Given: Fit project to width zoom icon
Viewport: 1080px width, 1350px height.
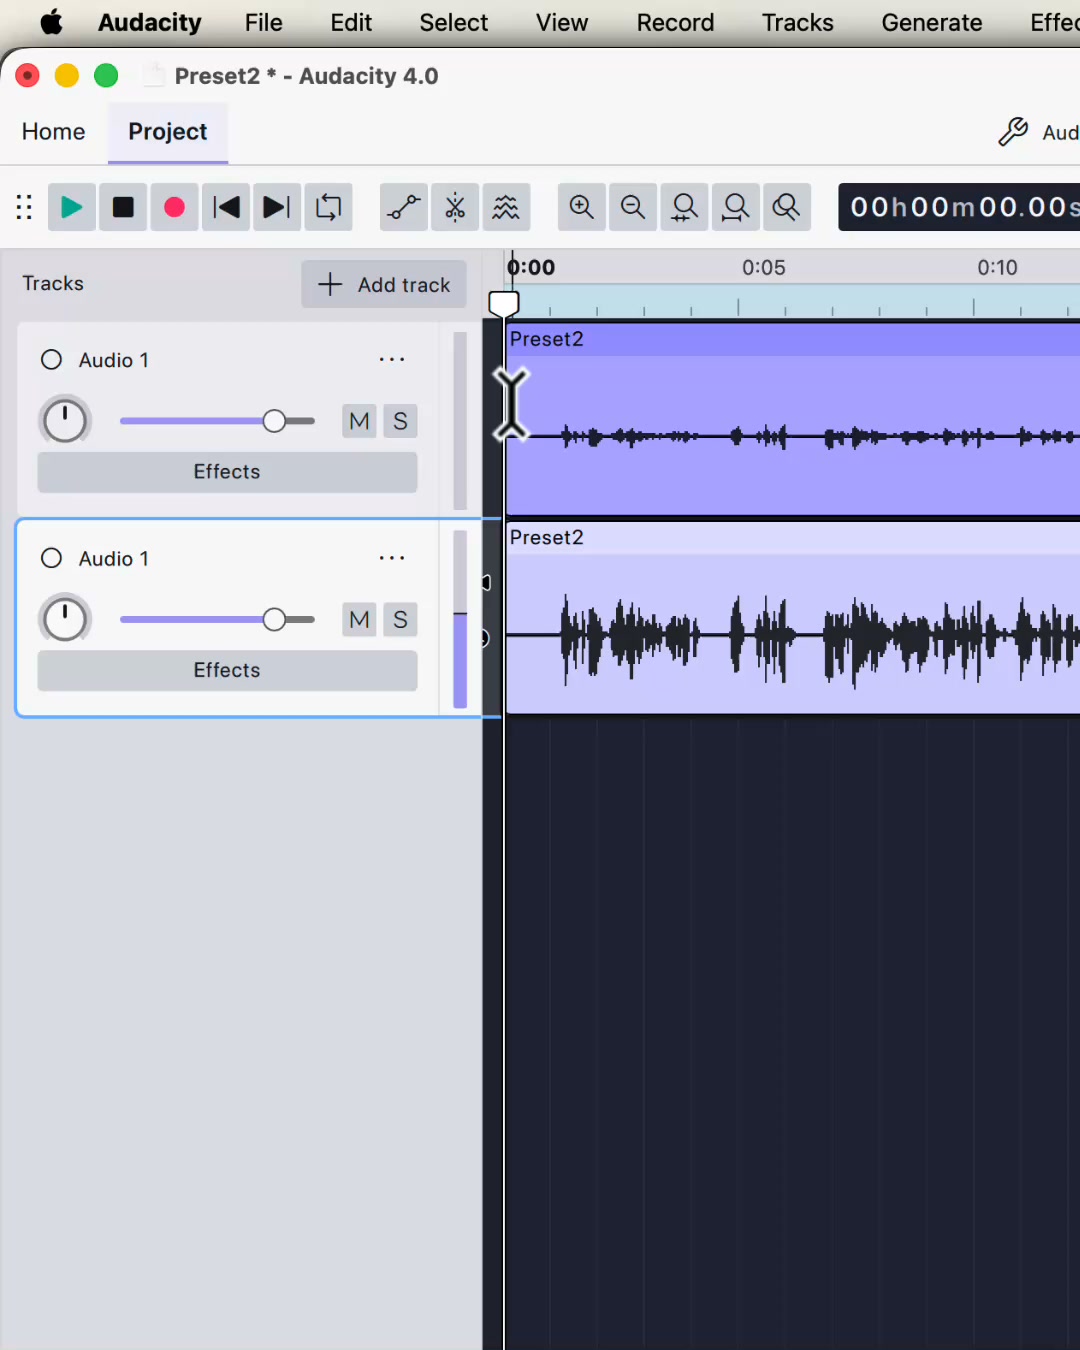Looking at the screenshot, I should 735,207.
